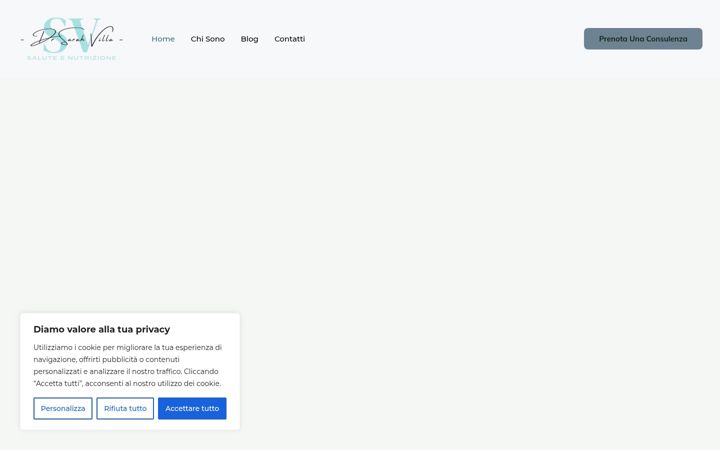The image size is (720, 450).
Task: Click the heading Diamo valore alla tua privacy
Action: 101,329
